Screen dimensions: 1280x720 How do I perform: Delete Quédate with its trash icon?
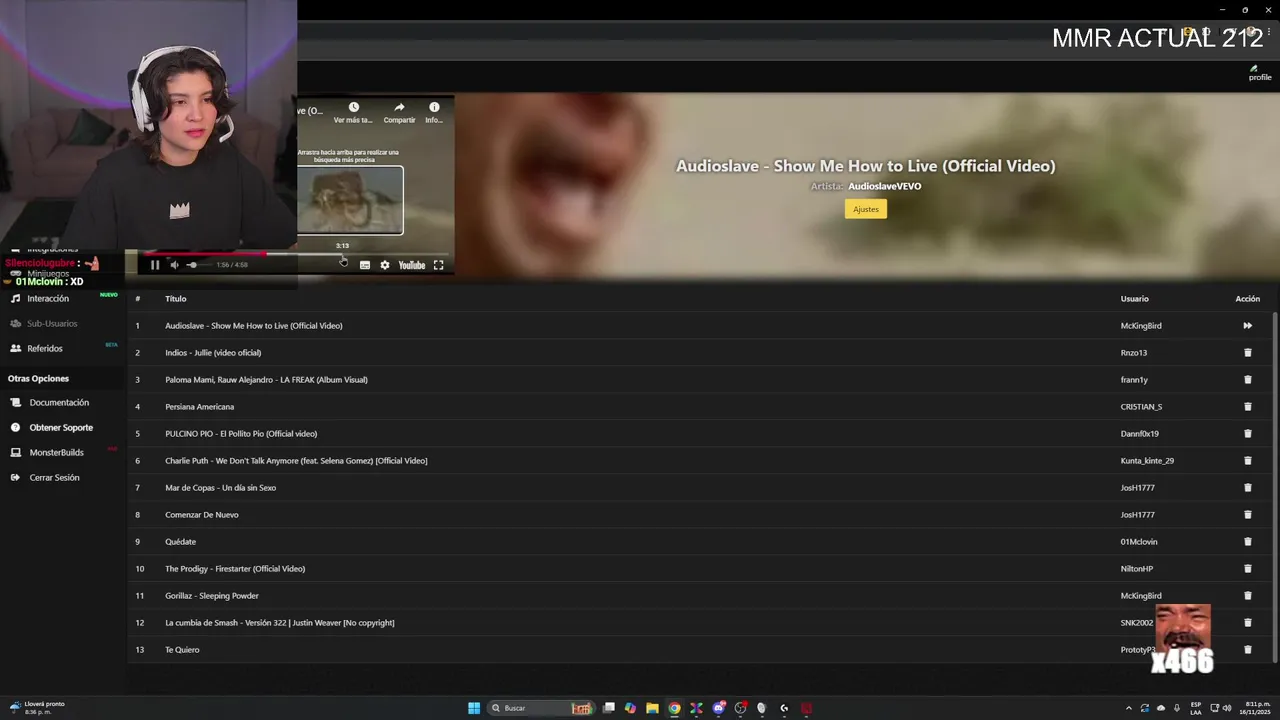tap(1247, 541)
